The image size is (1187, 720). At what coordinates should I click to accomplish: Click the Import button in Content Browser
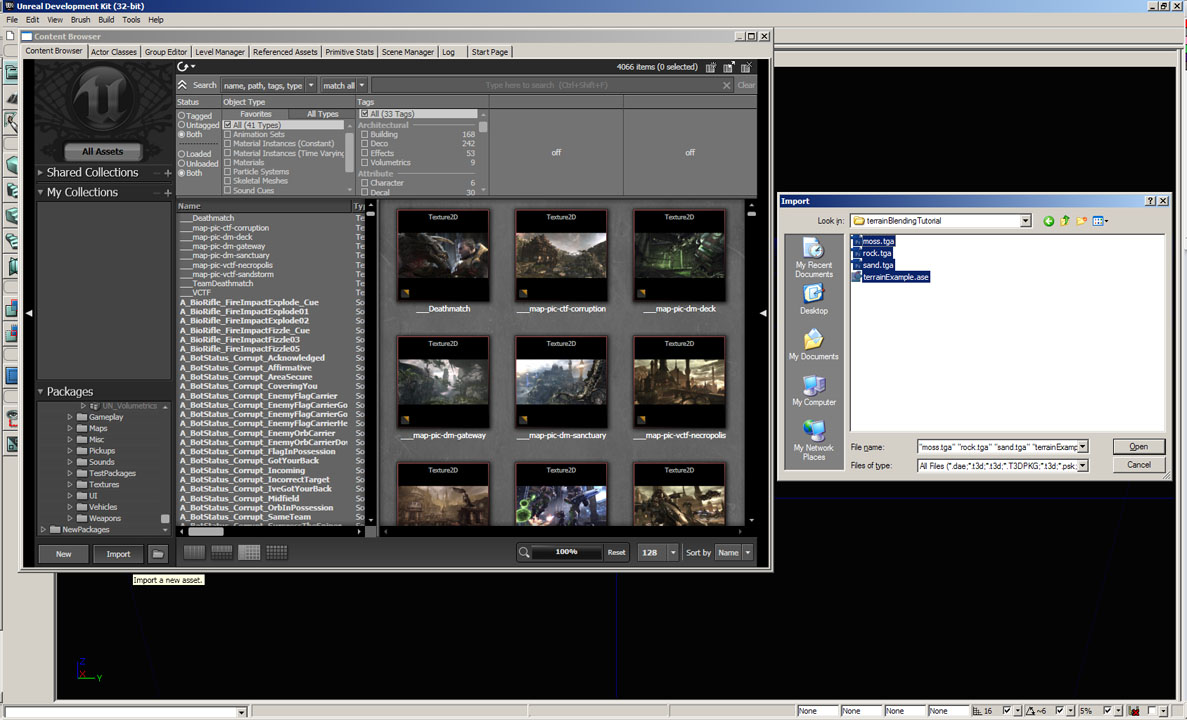tap(118, 554)
